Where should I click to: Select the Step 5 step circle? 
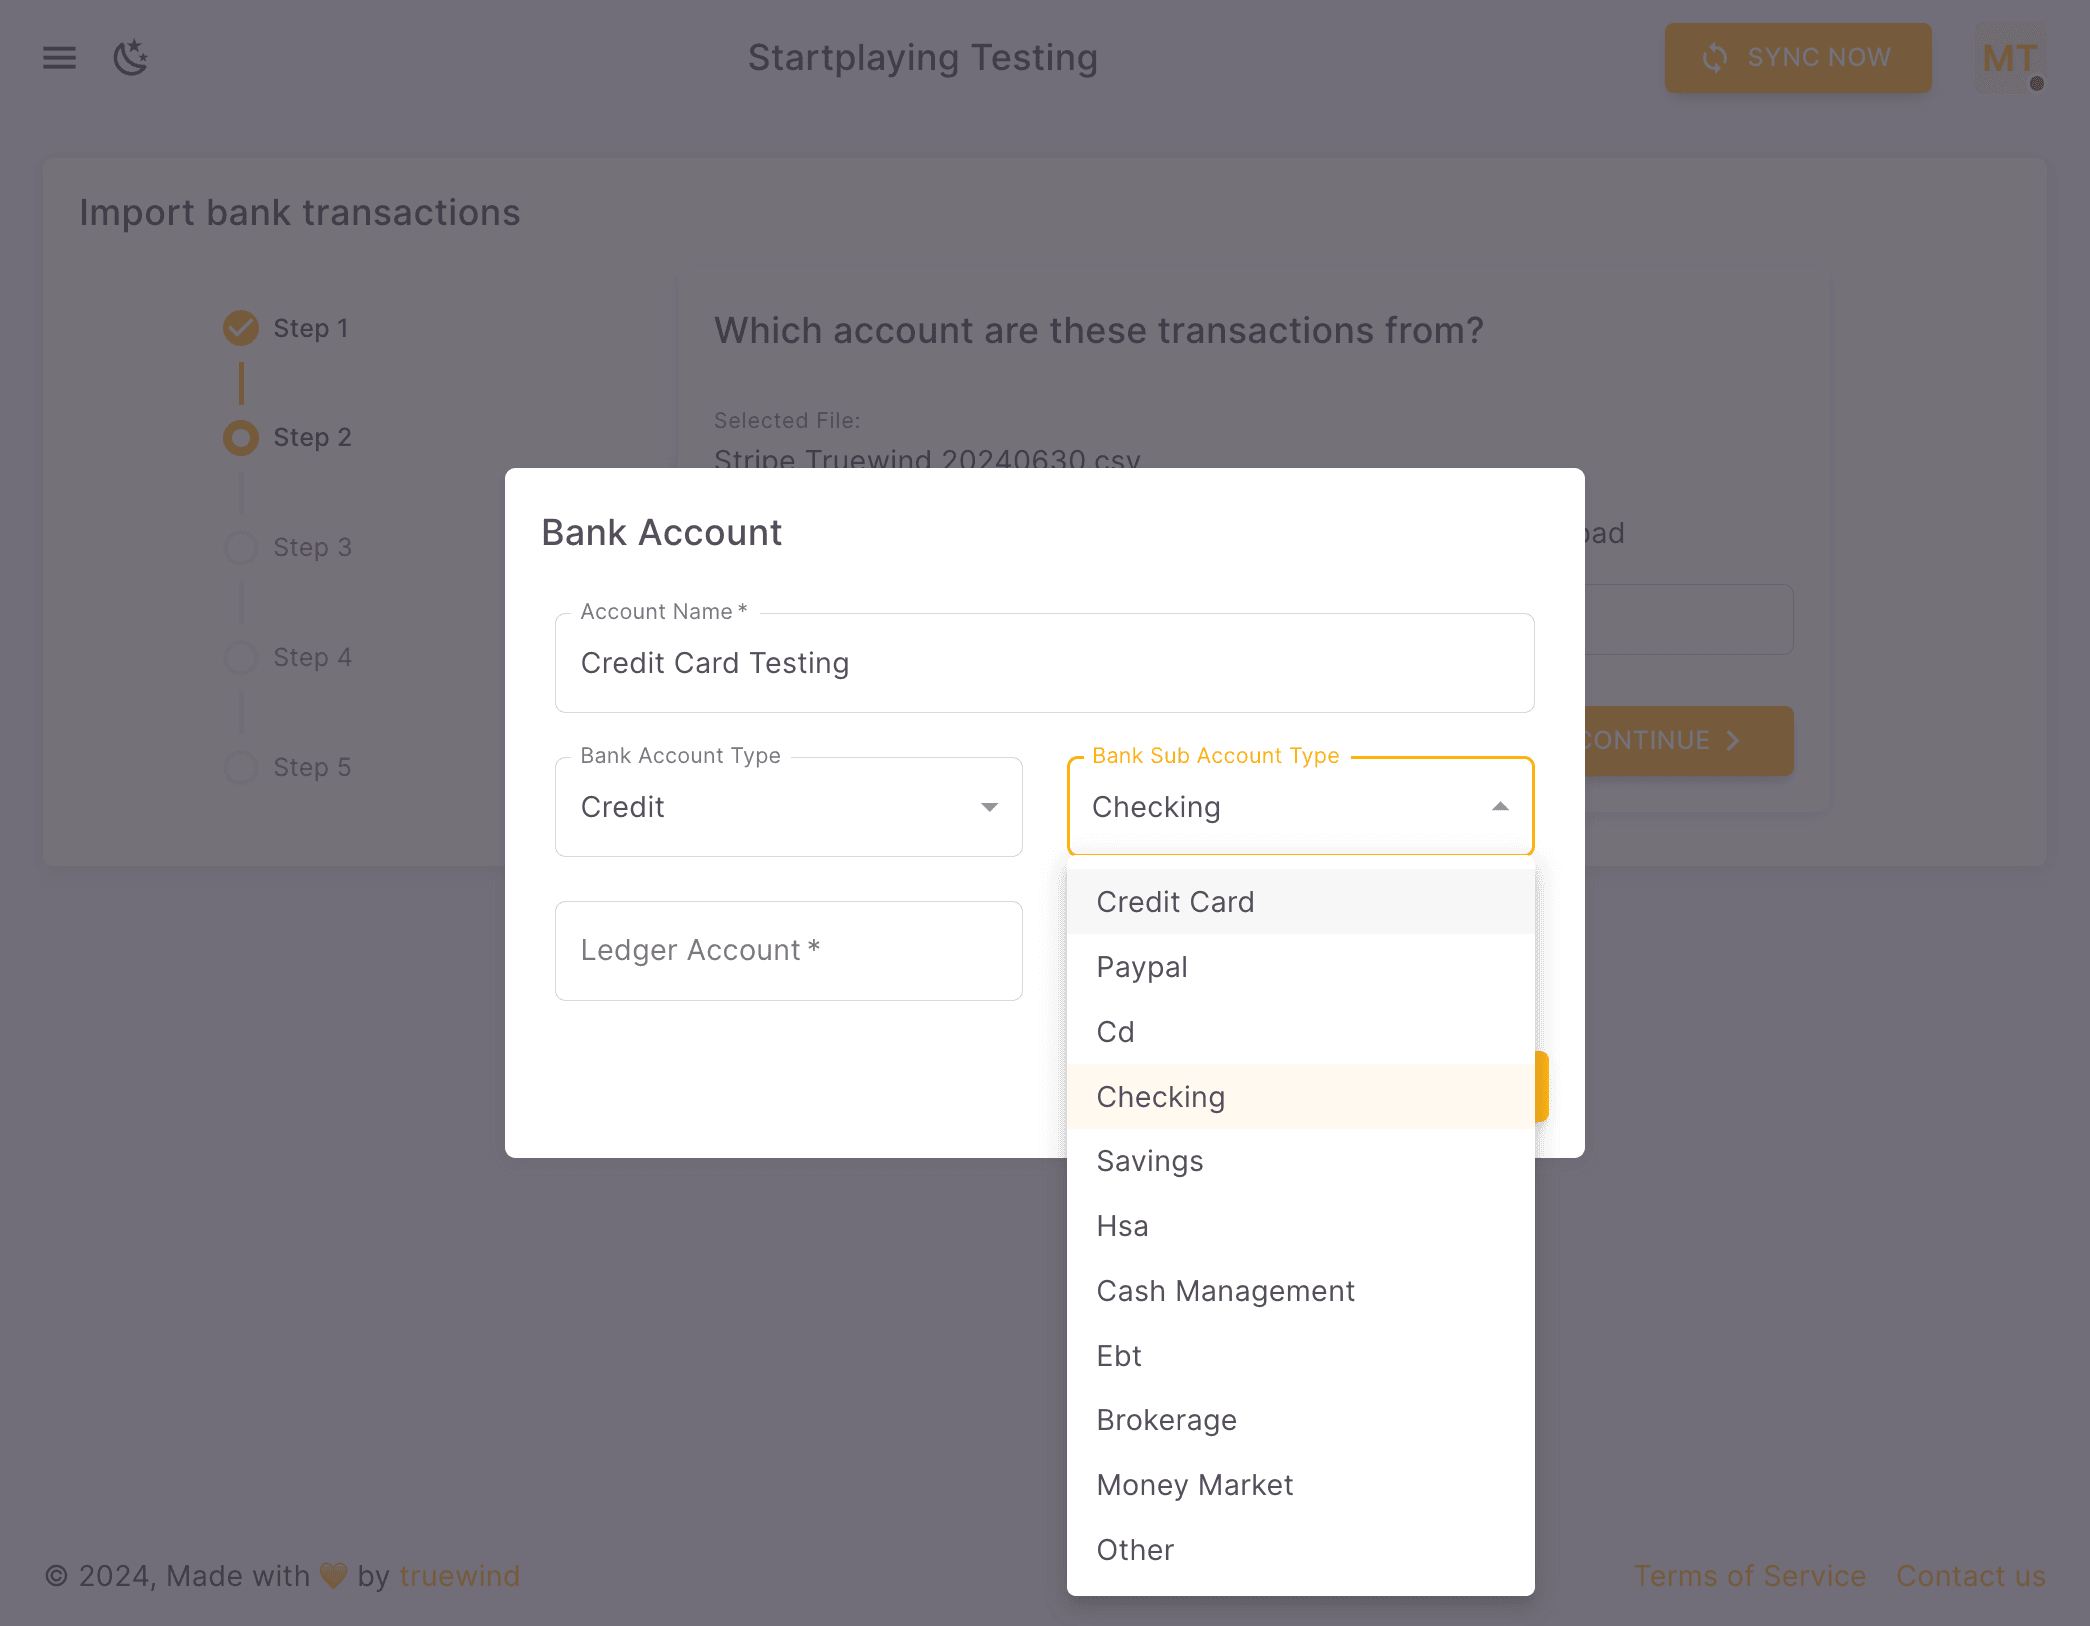(240, 767)
